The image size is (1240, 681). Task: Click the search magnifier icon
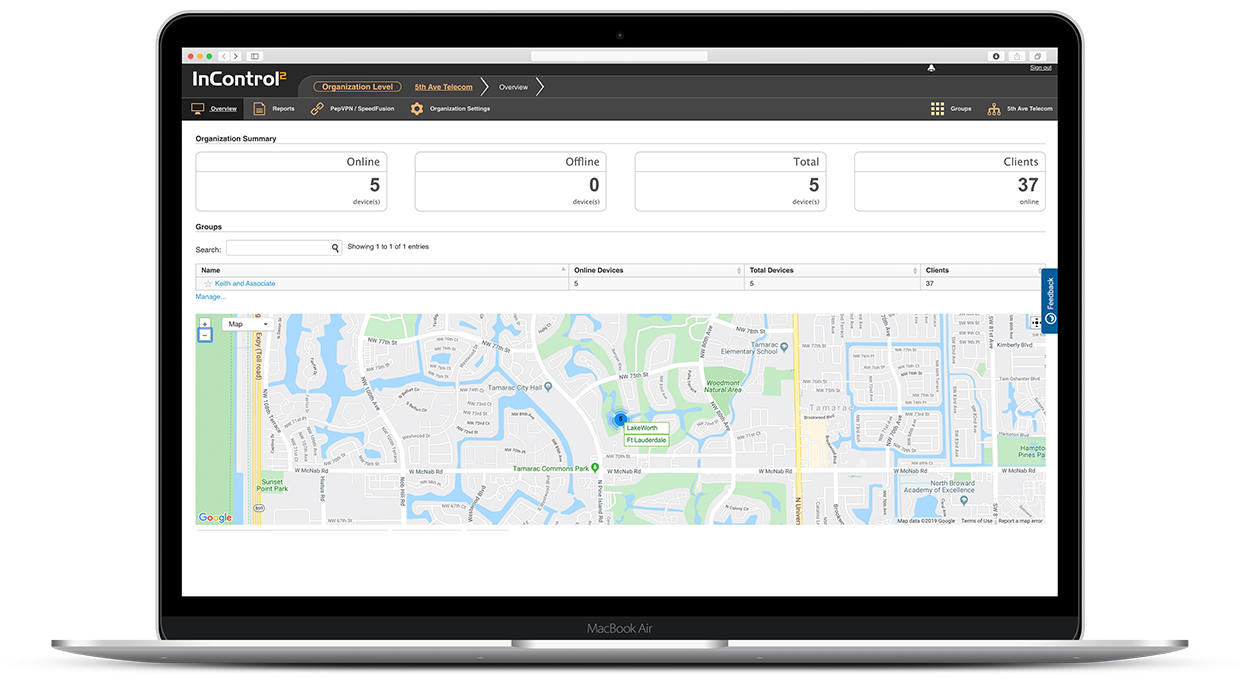coord(335,247)
